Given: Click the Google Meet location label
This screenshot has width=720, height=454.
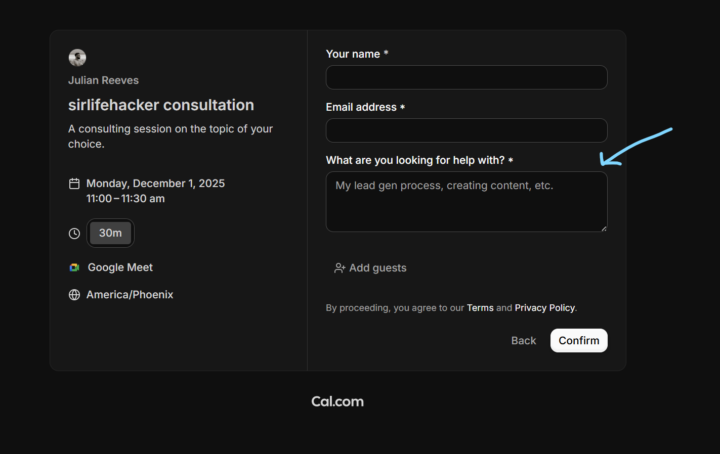Looking at the screenshot, I should tap(120, 267).
